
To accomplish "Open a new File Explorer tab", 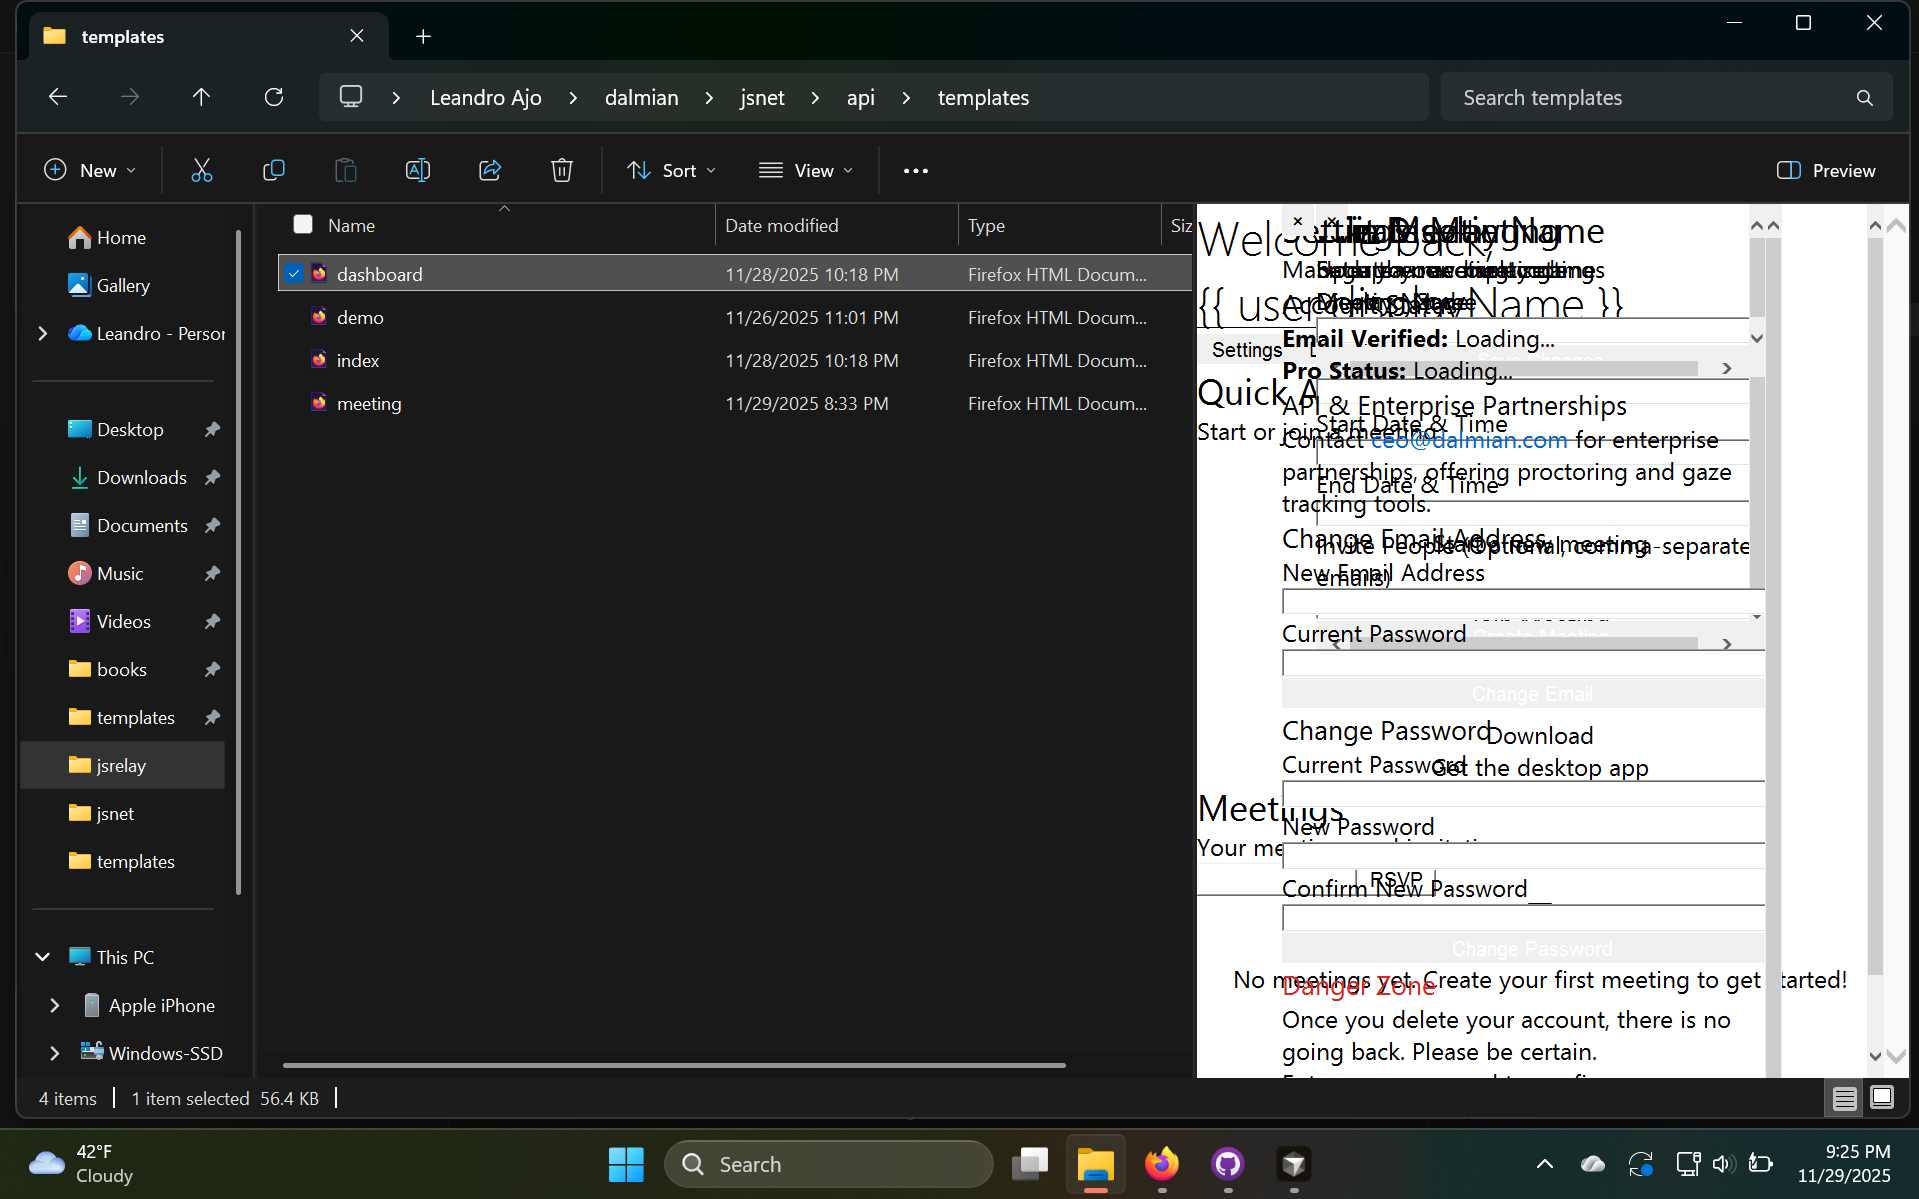I will (423, 37).
